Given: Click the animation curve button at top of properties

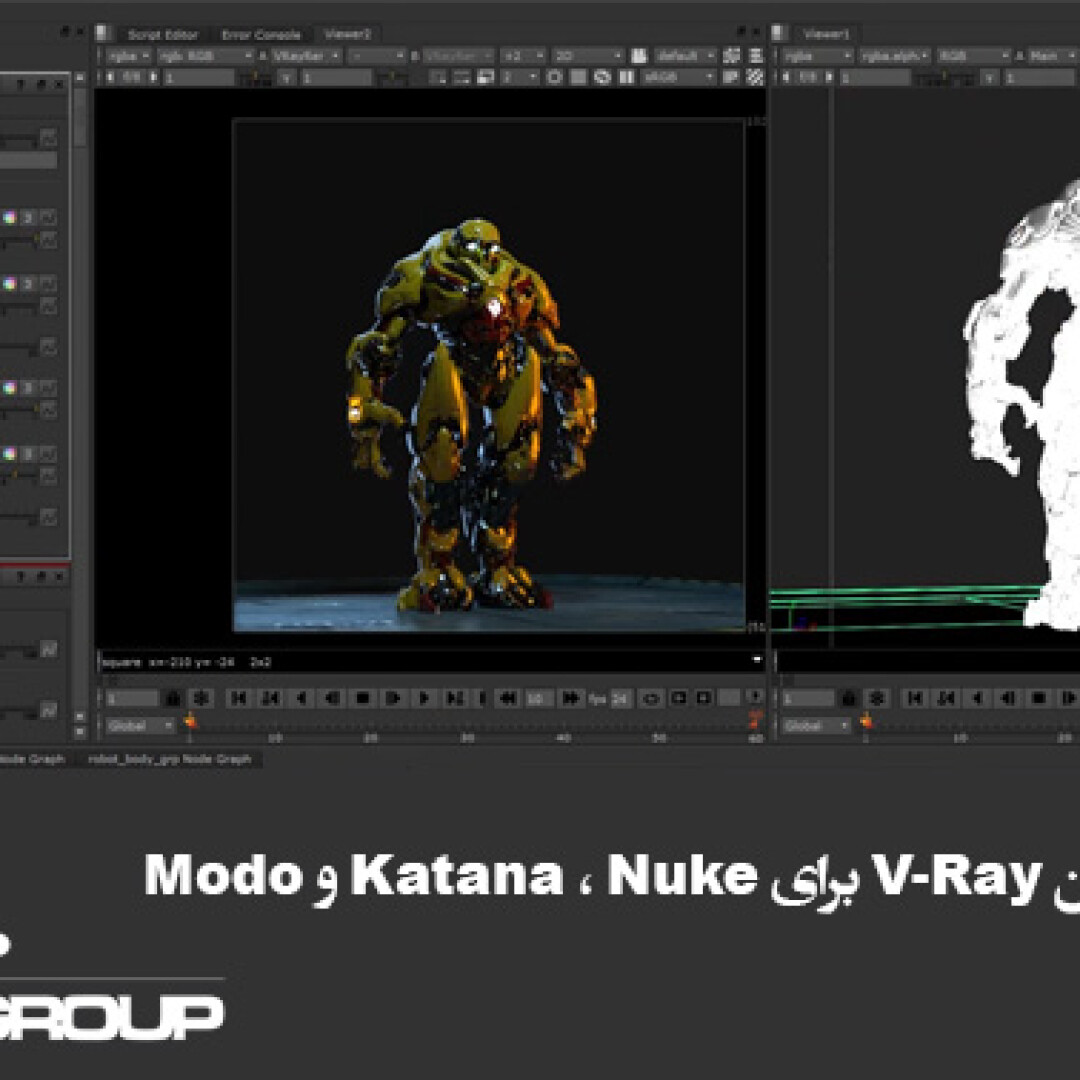Looking at the screenshot, I should tap(49, 138).
